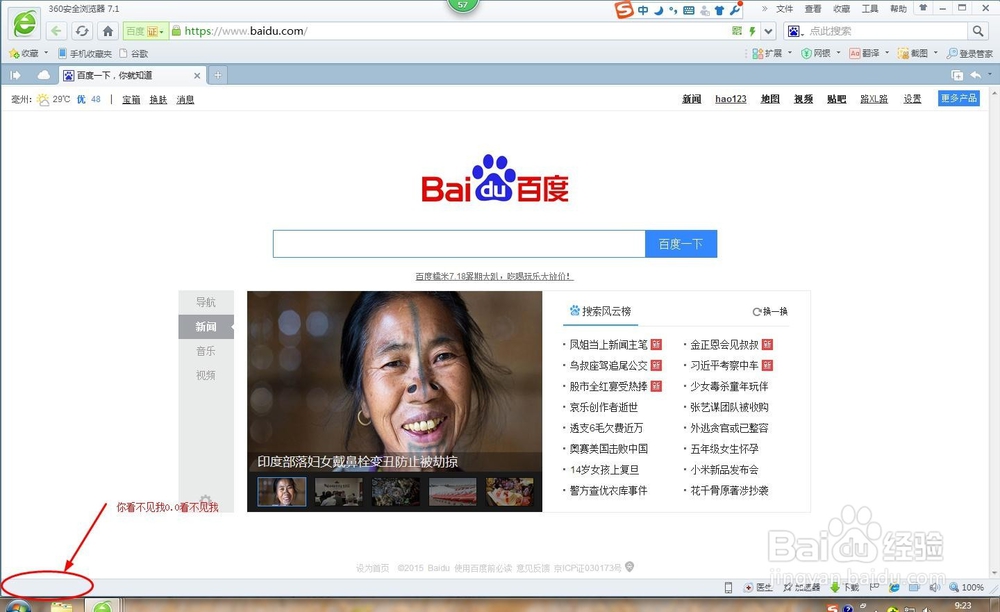Toggle the sidebar panel icon left of tabs
This screenshot has height=612, width=1000.
[15, 75]
